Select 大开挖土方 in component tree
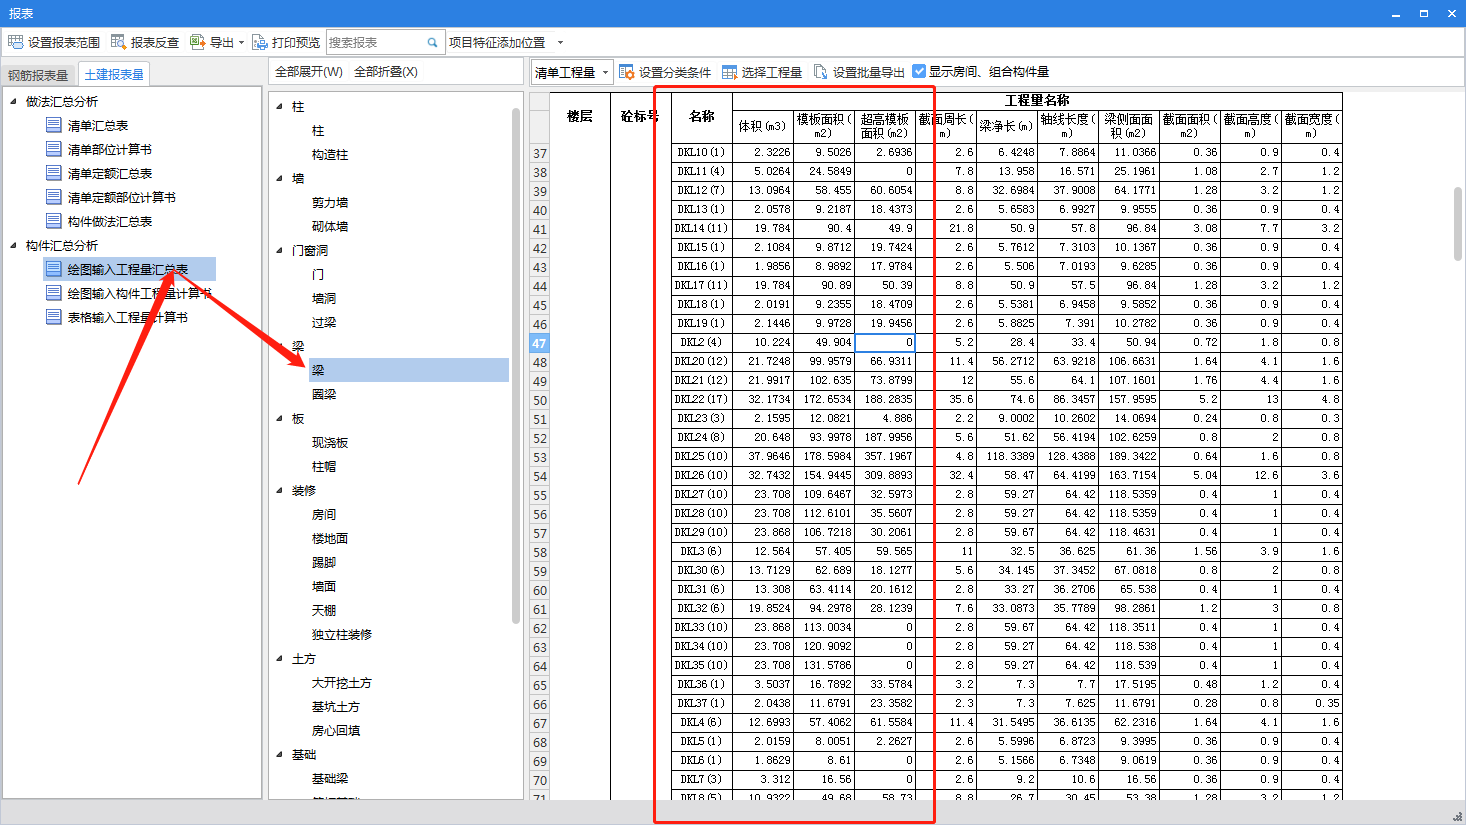The width and height of the screenshot is (1466, 825). coord(342,682)
